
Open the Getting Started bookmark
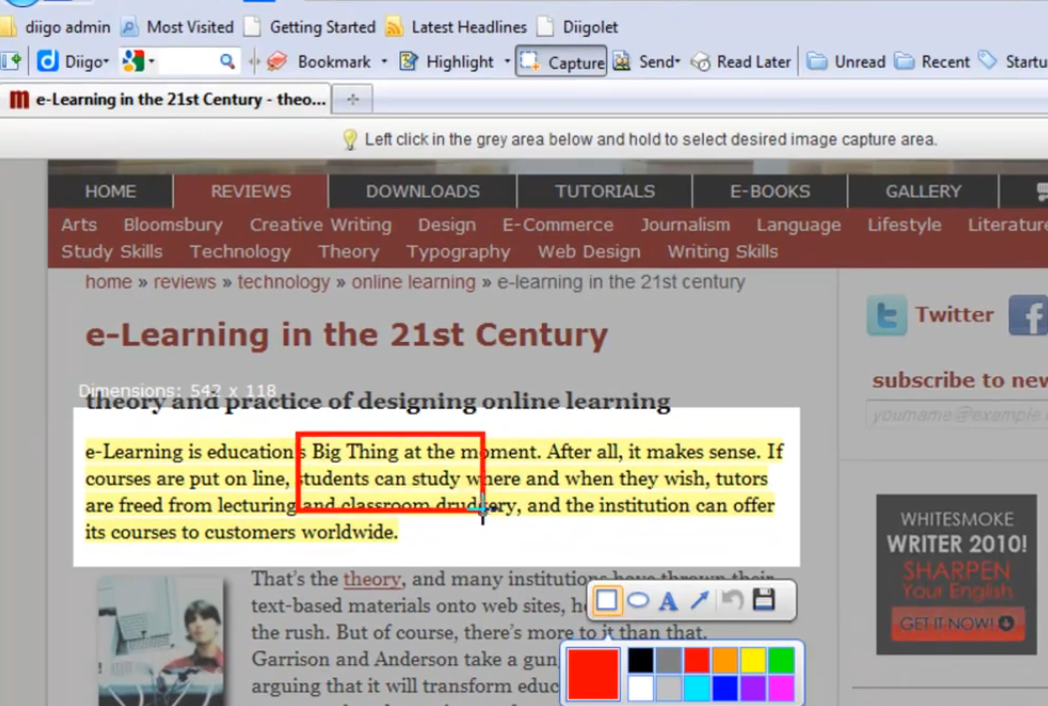tap(309, 27)
